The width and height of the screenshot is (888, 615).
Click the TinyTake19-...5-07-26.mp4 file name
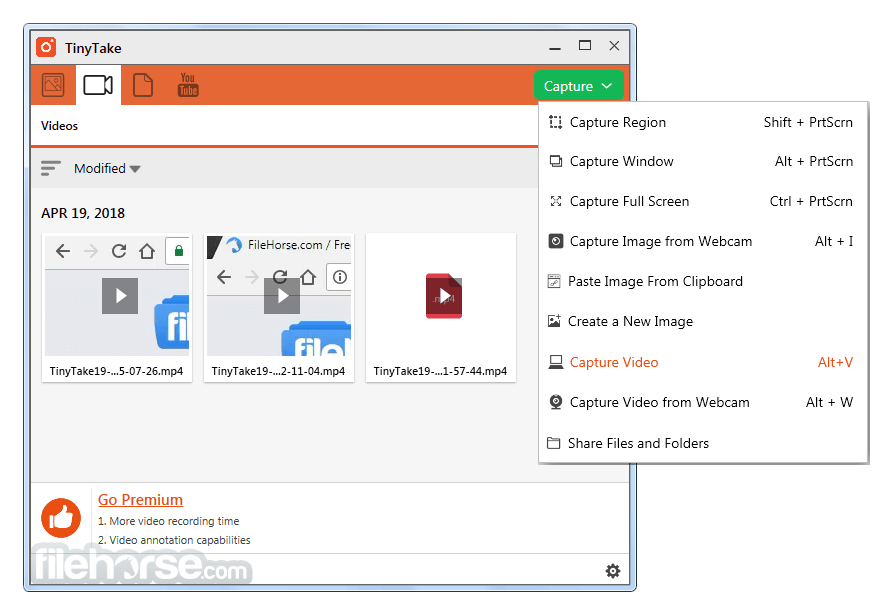pyautogui.click(x=116, y=371)
